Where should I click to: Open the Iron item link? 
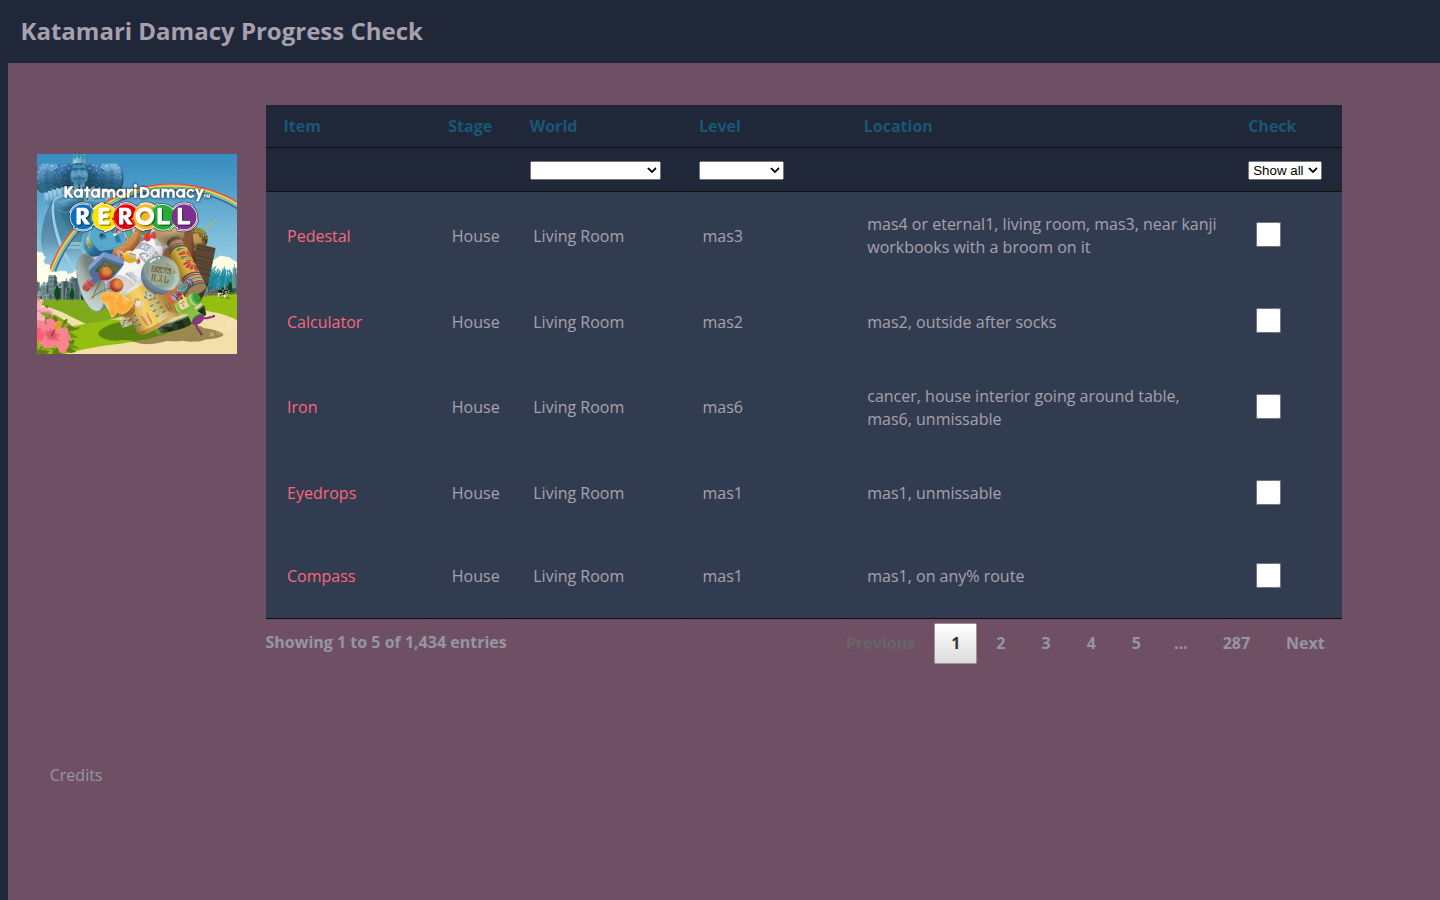[x=302, y=407]
